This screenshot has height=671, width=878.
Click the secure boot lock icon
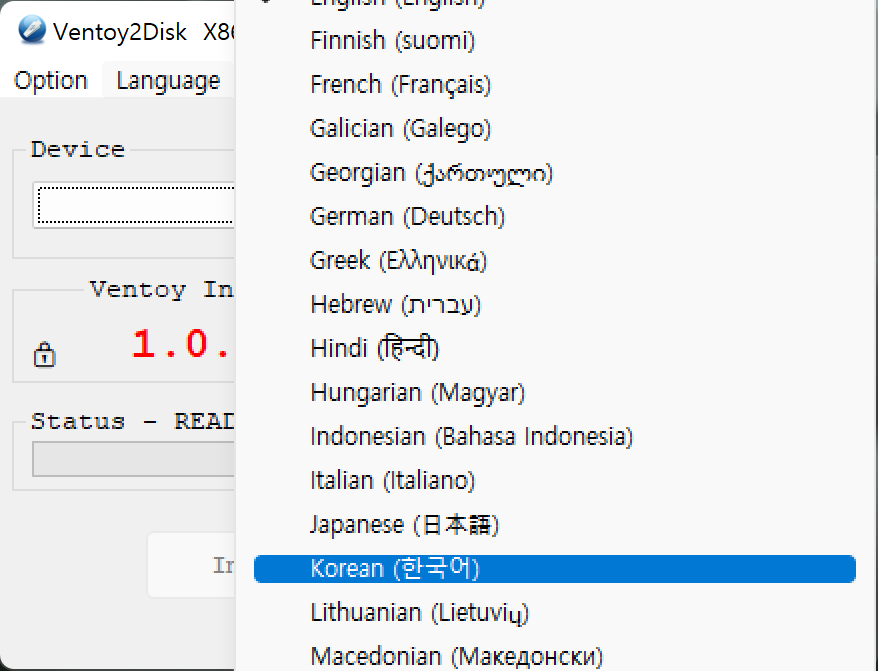44,355
